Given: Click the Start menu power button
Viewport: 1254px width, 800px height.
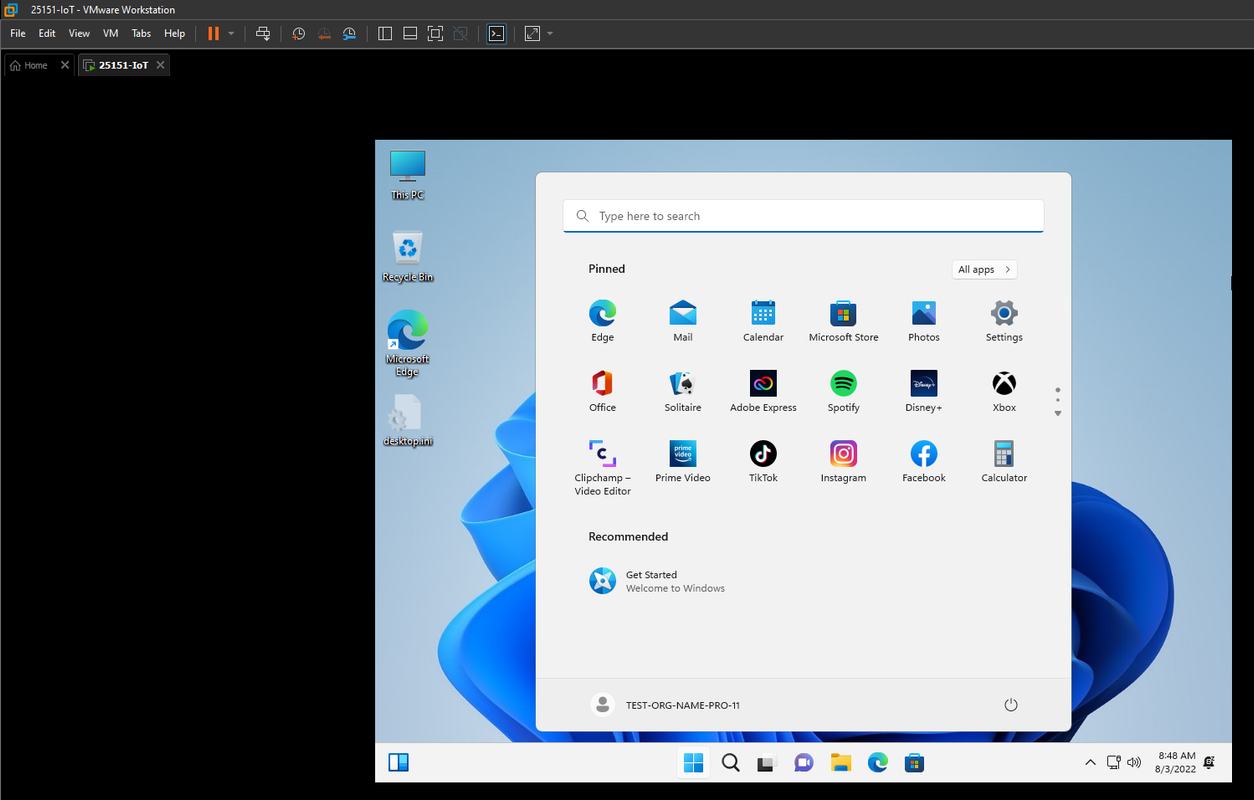Looking at the screenshot, I should (1011, 705).
